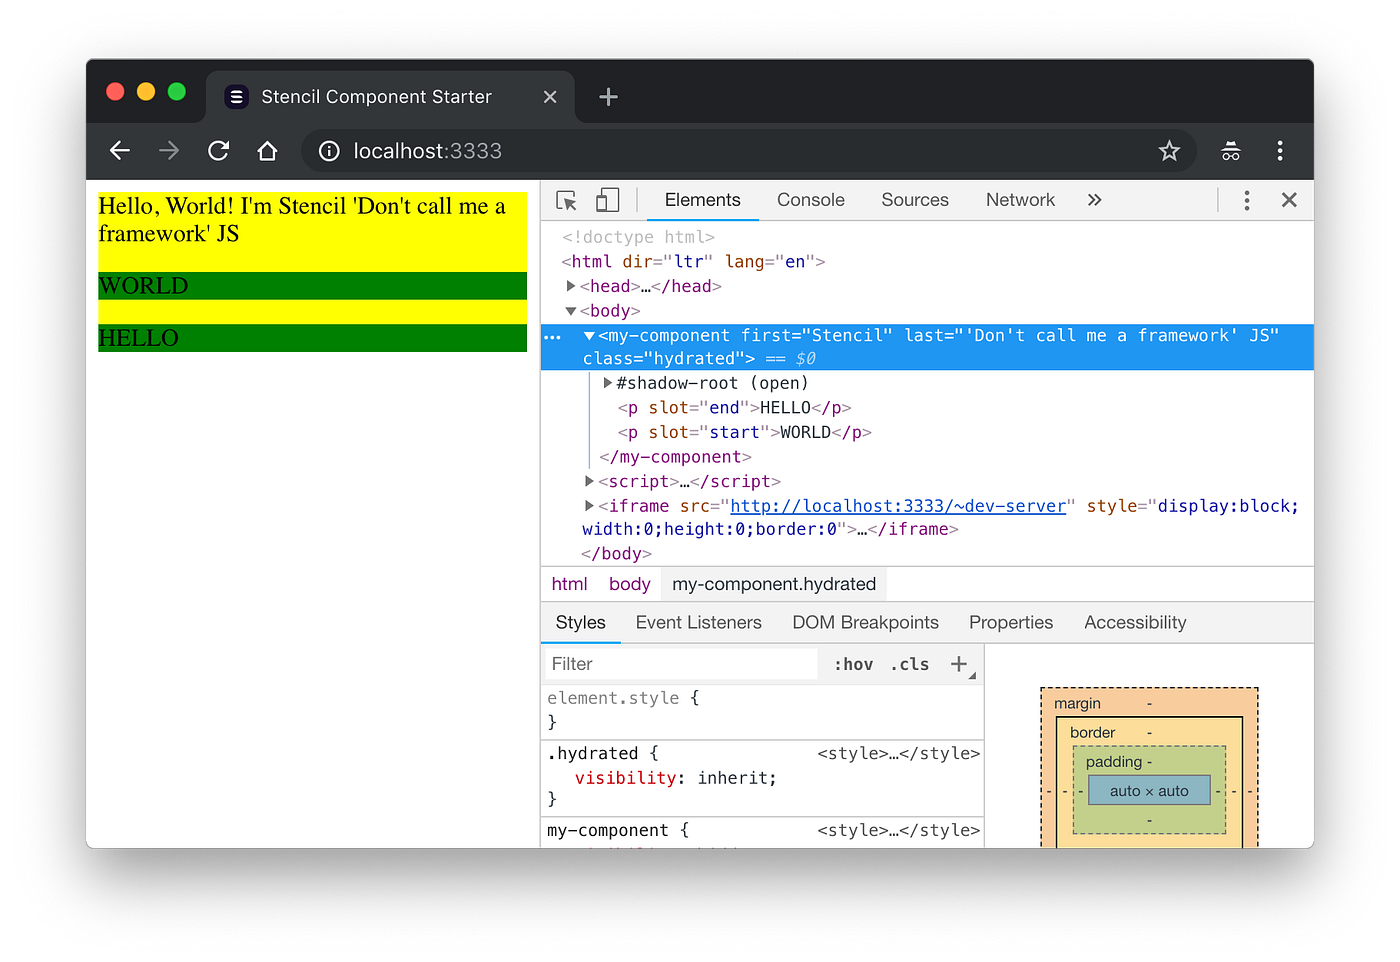This screenshot has width=1400, height=962.
Task: Collapse the my-component element node
Action: [590, 336]
